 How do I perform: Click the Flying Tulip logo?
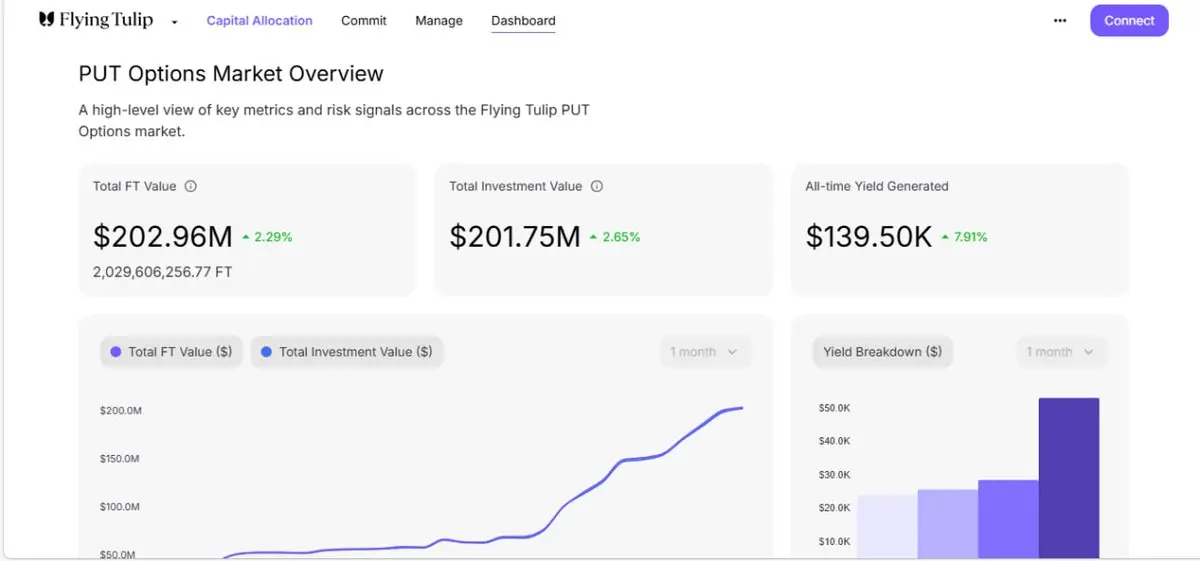pyautogui.click(x=96, y=20)
